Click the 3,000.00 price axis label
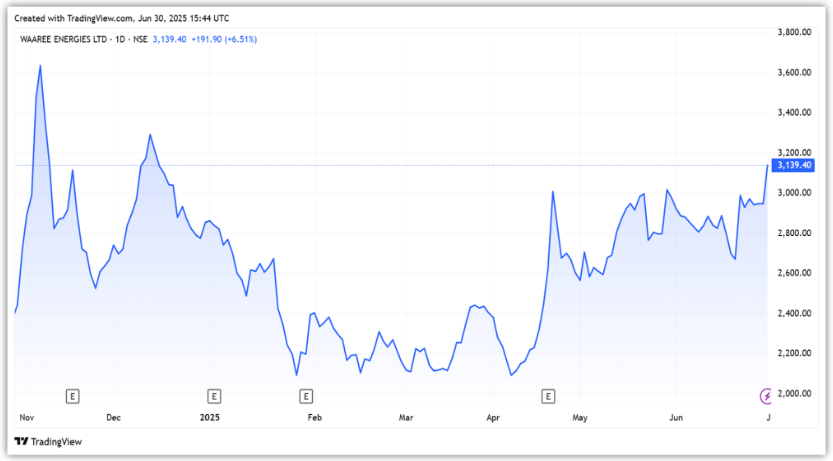The width and height of the screenshot is (833, 461). [793, 193]
